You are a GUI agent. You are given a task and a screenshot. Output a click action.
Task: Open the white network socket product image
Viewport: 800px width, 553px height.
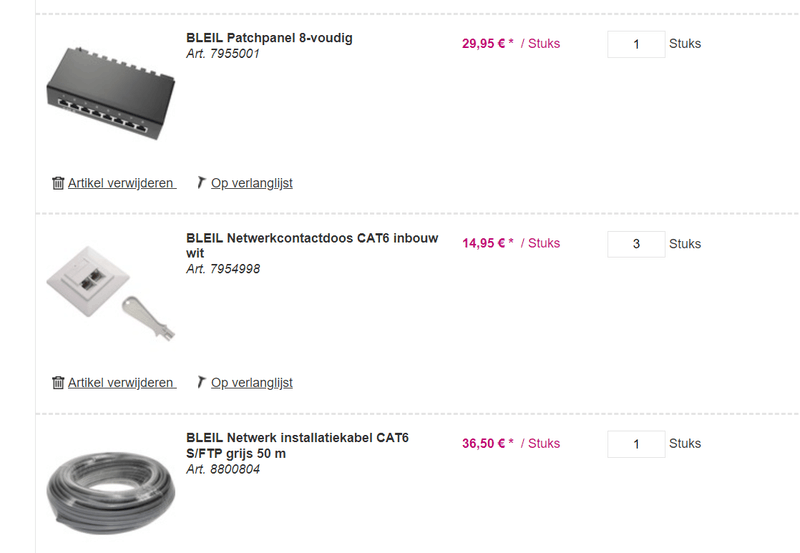point(110,288)
